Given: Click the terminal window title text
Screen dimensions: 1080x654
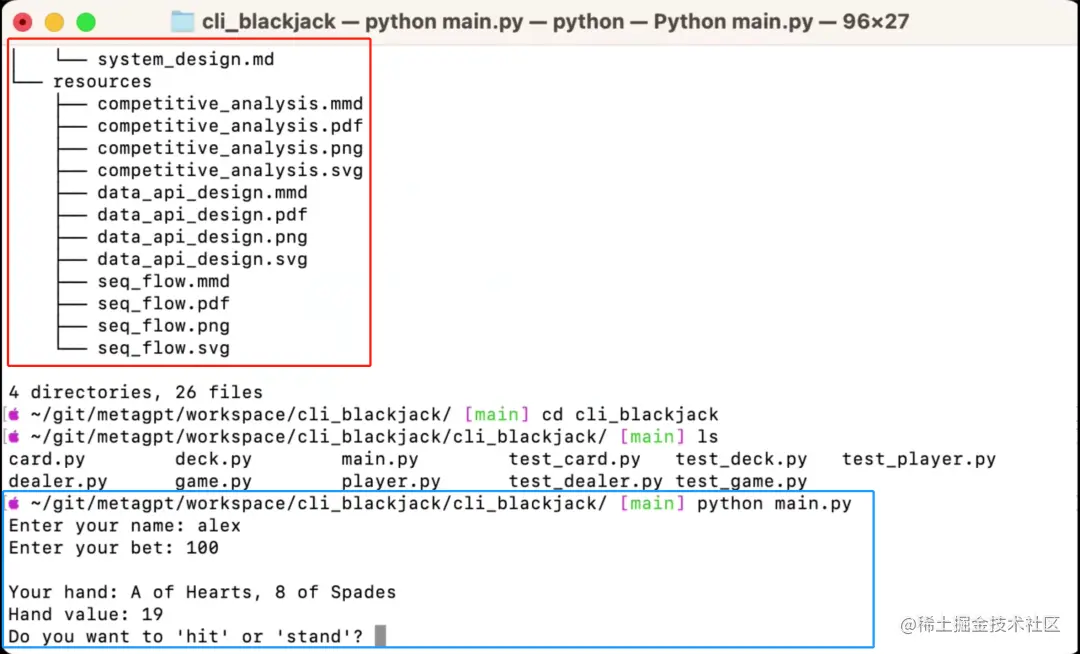Looking at the screenshot, I should click(x=555, y=21).
